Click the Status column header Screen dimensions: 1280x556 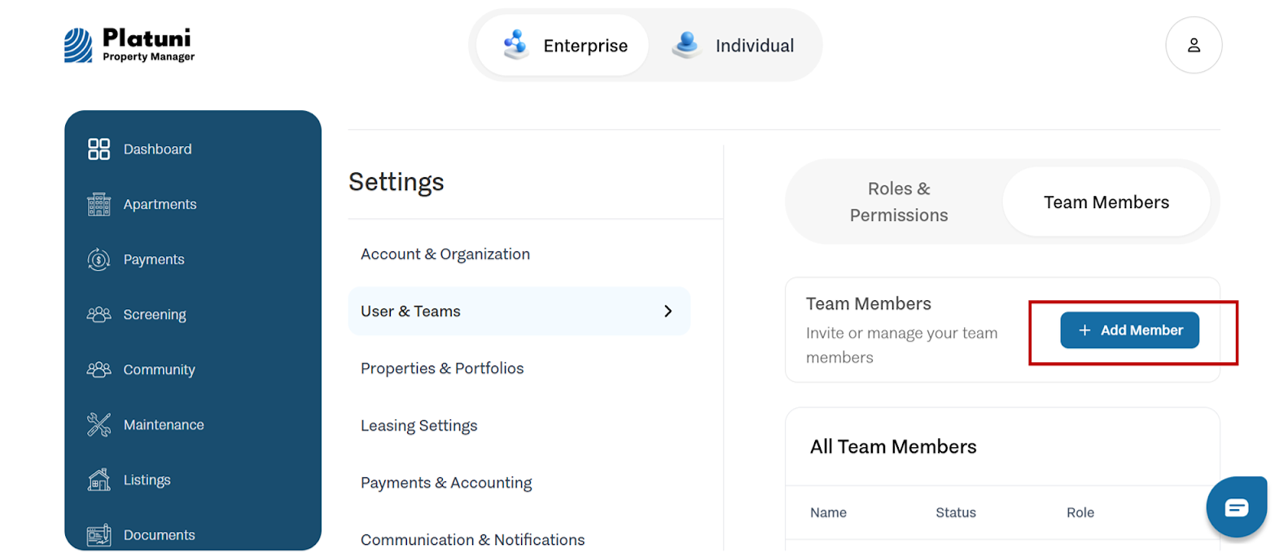coord(955,512)
